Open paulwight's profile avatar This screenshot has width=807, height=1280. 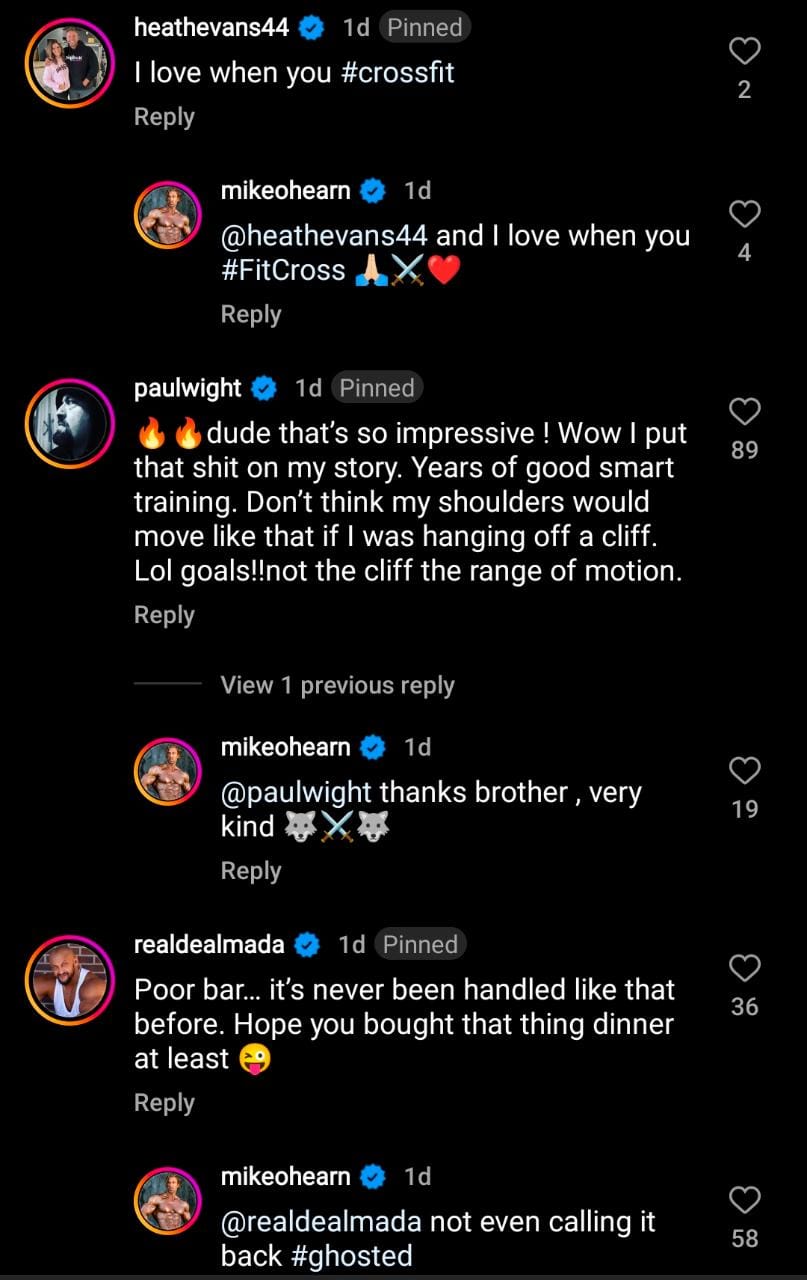[x=69, y=422]
